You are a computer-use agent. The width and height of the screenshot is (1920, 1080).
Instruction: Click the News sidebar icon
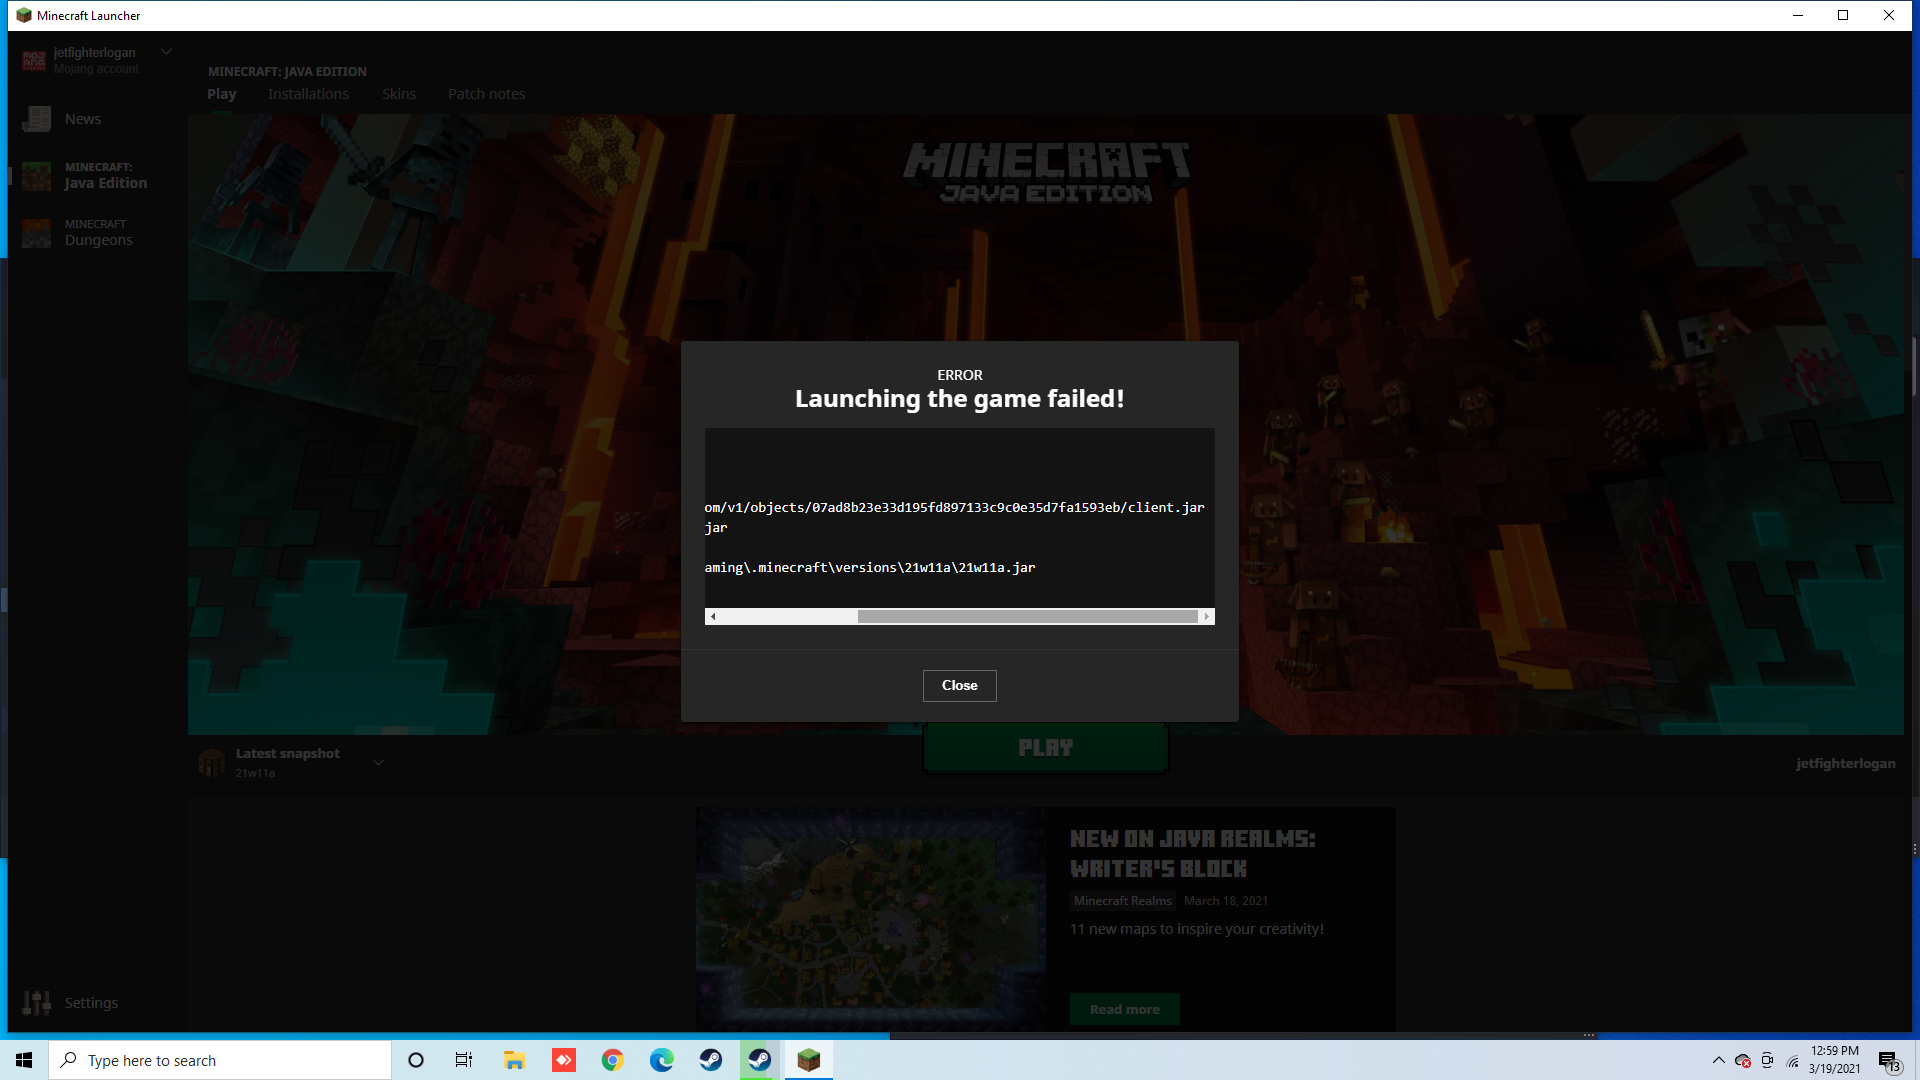(x=37, y=119)
